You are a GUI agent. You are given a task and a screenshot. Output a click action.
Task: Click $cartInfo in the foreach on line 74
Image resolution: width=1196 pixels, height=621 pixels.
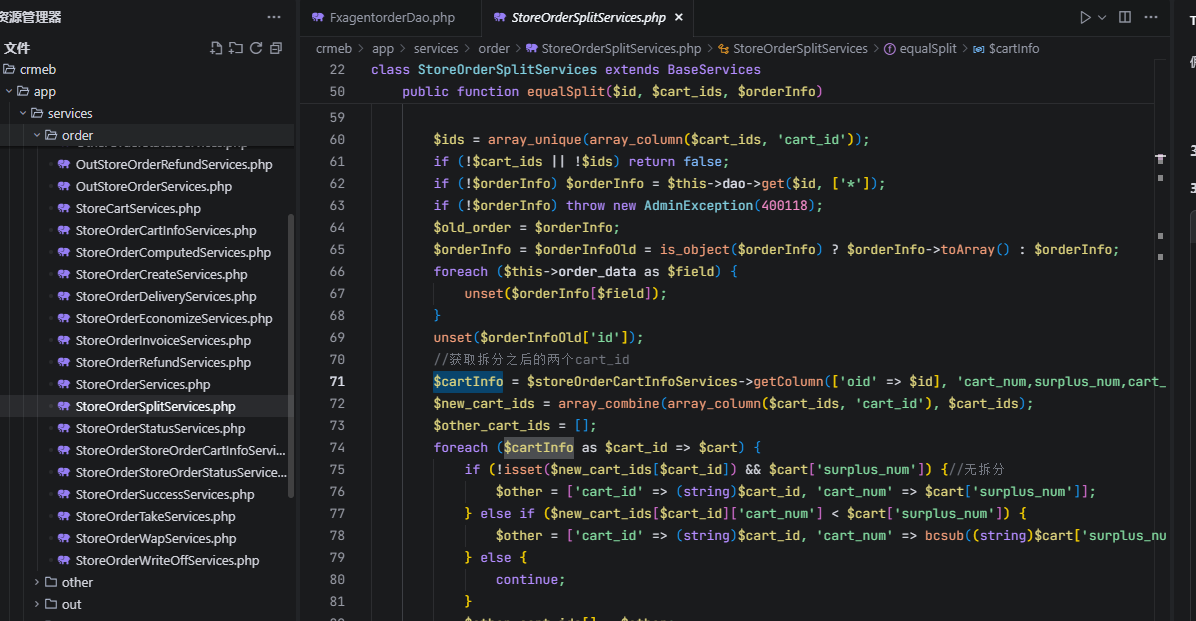(539, 448)
